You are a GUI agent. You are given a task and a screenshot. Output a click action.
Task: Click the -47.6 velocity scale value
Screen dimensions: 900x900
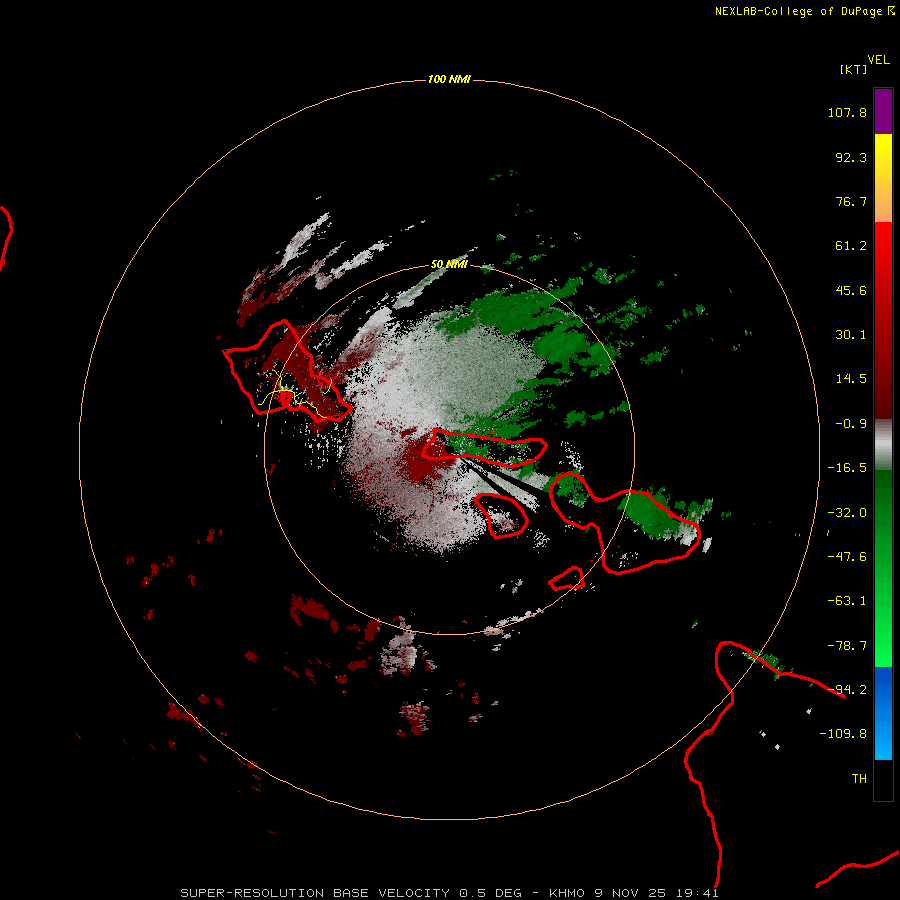(x=847, y=557)
